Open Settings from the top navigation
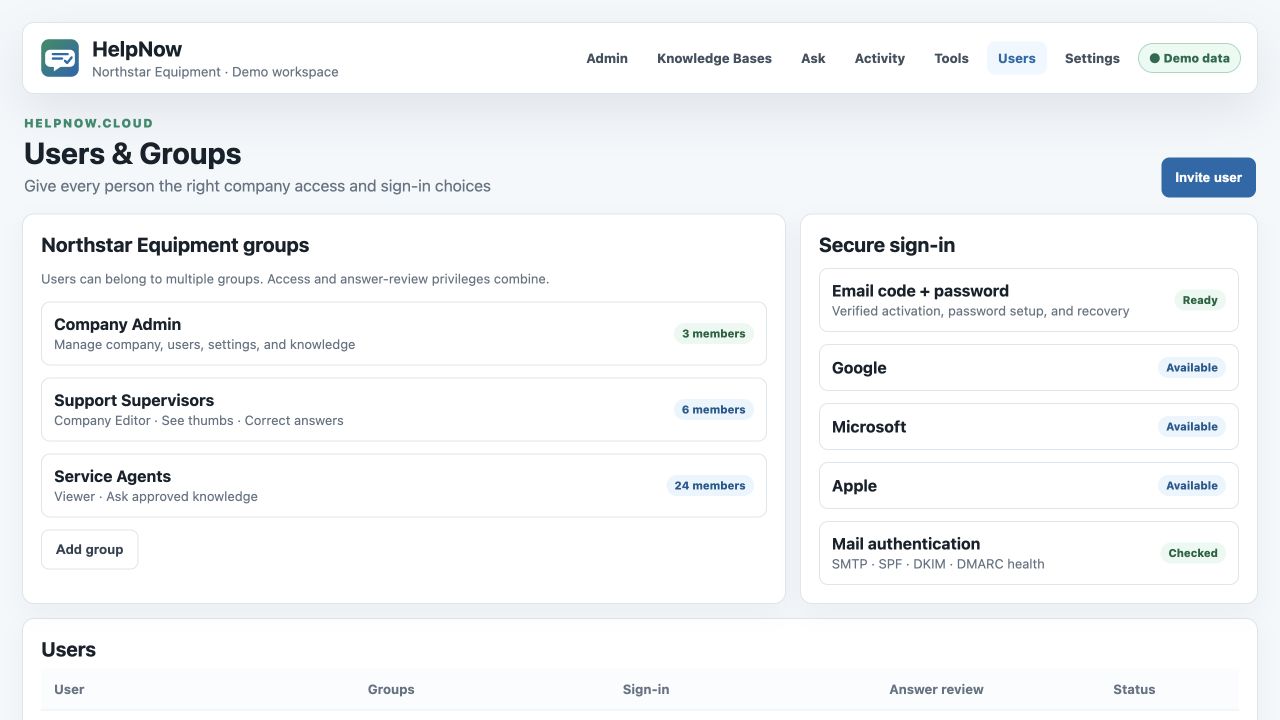Image resolution: width=1280 pixels, height=720 pixels. [1092, 58]
